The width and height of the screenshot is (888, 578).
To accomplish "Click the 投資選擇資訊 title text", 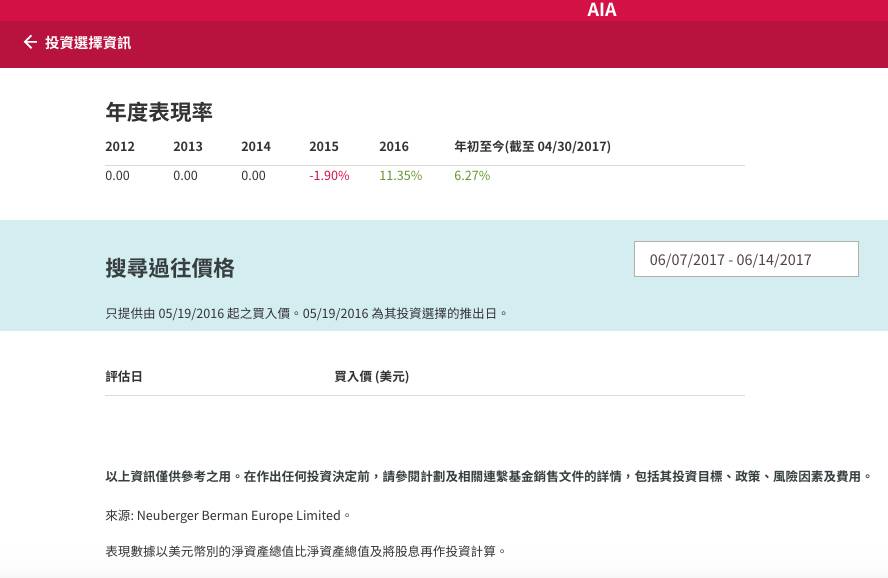I will (89, 44).
